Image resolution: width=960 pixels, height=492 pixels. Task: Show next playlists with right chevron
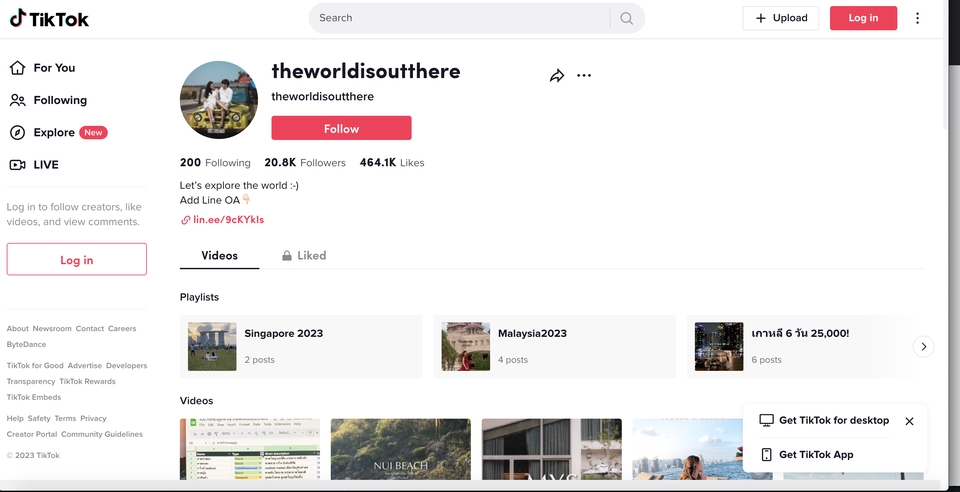click(923, 346)
